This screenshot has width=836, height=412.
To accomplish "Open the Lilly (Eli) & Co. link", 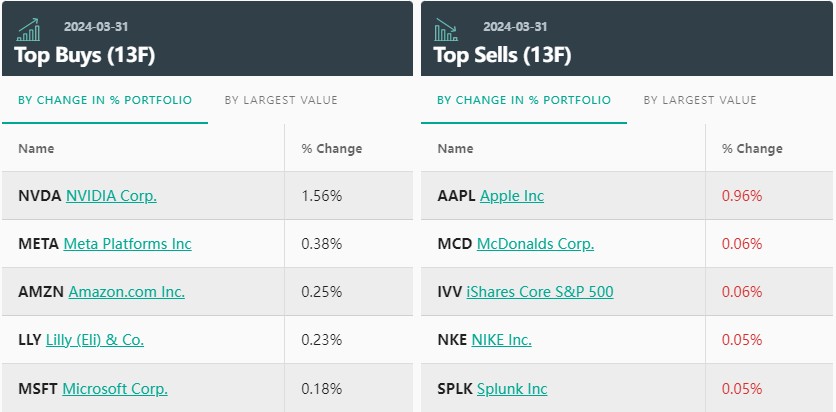I will tap(95, 340).
